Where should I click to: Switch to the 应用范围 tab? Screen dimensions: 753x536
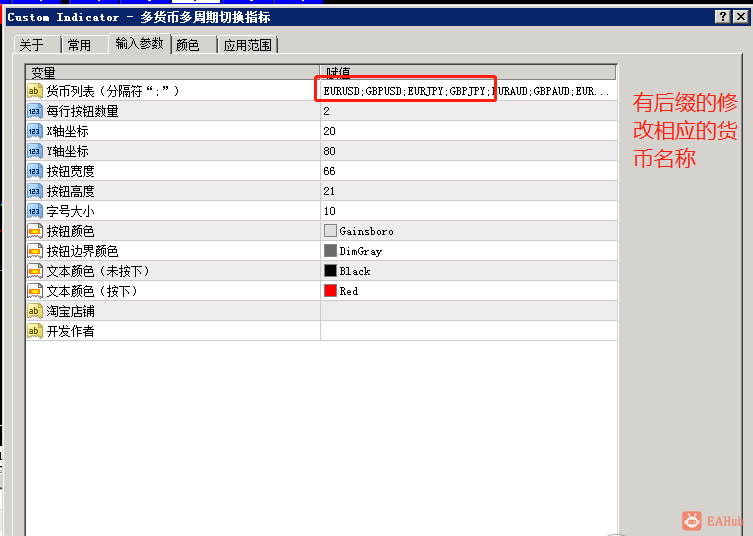click(x=248, y=45)
